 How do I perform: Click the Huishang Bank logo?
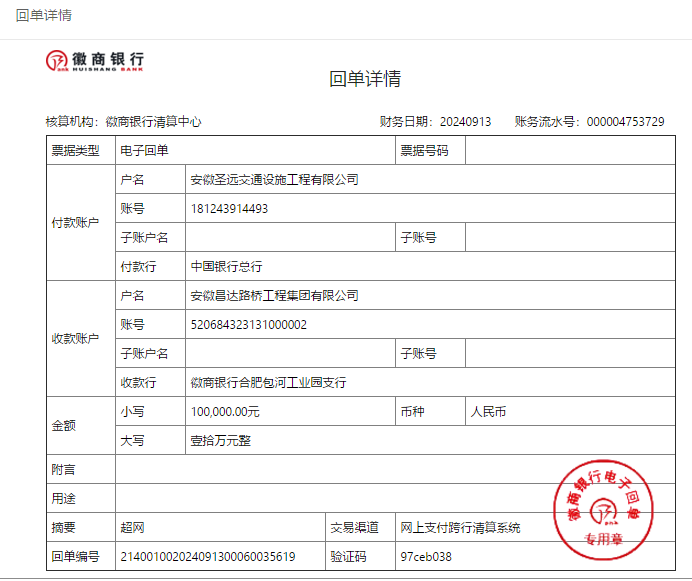[95, 61]
